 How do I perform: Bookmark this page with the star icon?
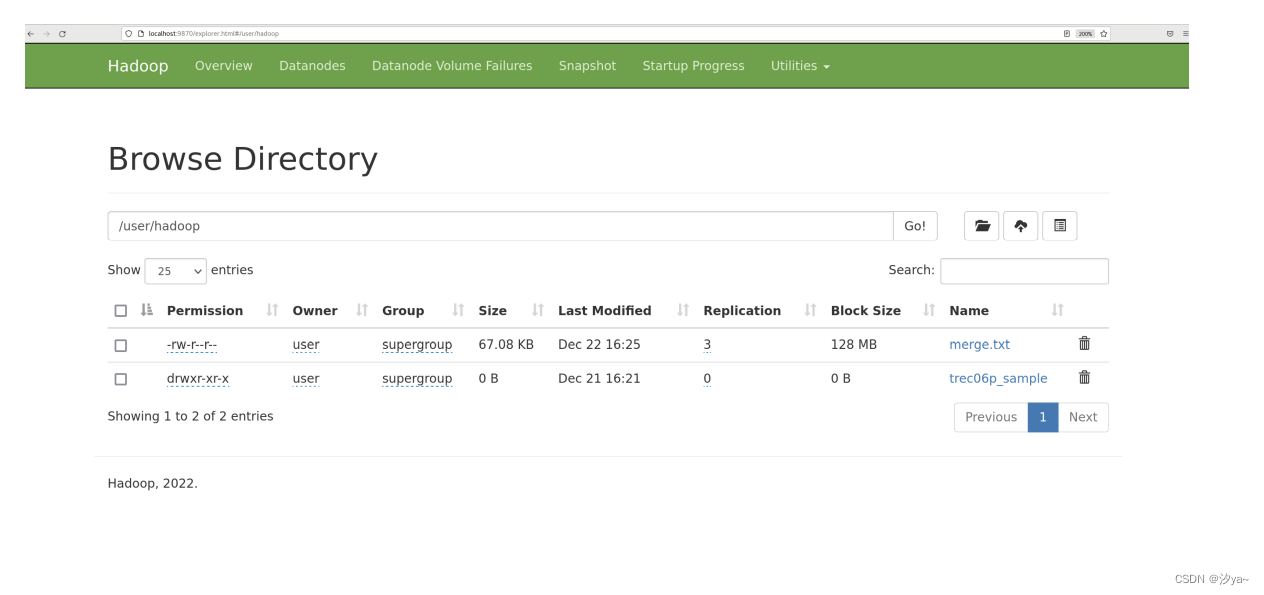pyautogui.click(x=1104, y=33)
